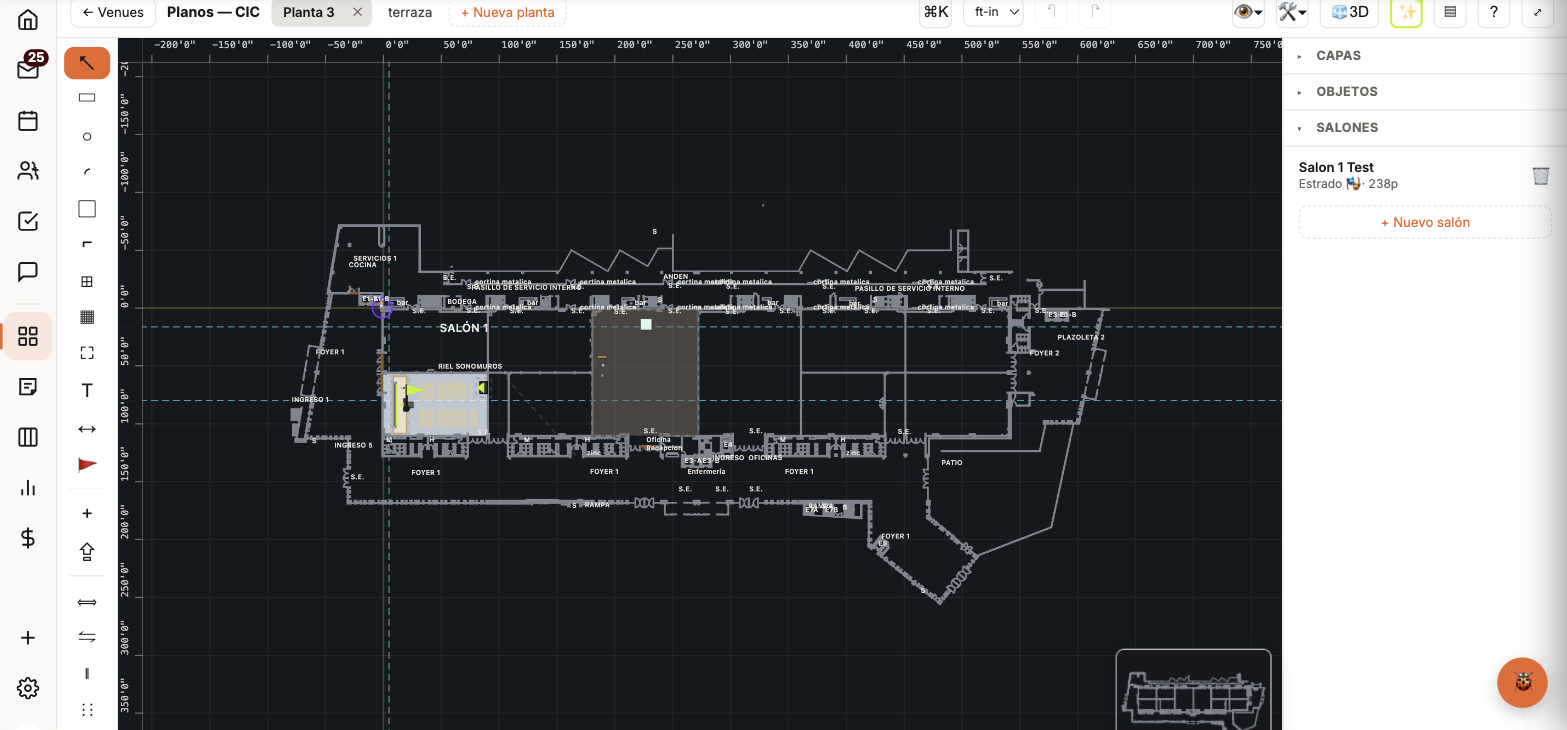Select the red flag marker tool
This screenshot has width=1567, height=730.
pyautogui.click(x=87, y=464)
